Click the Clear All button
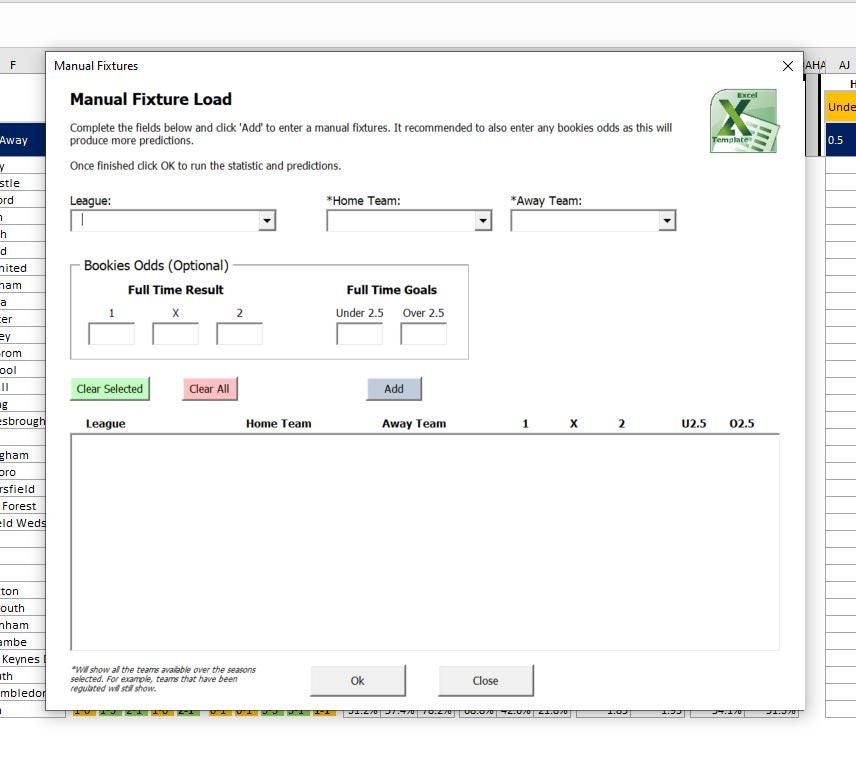 (208, 389)
